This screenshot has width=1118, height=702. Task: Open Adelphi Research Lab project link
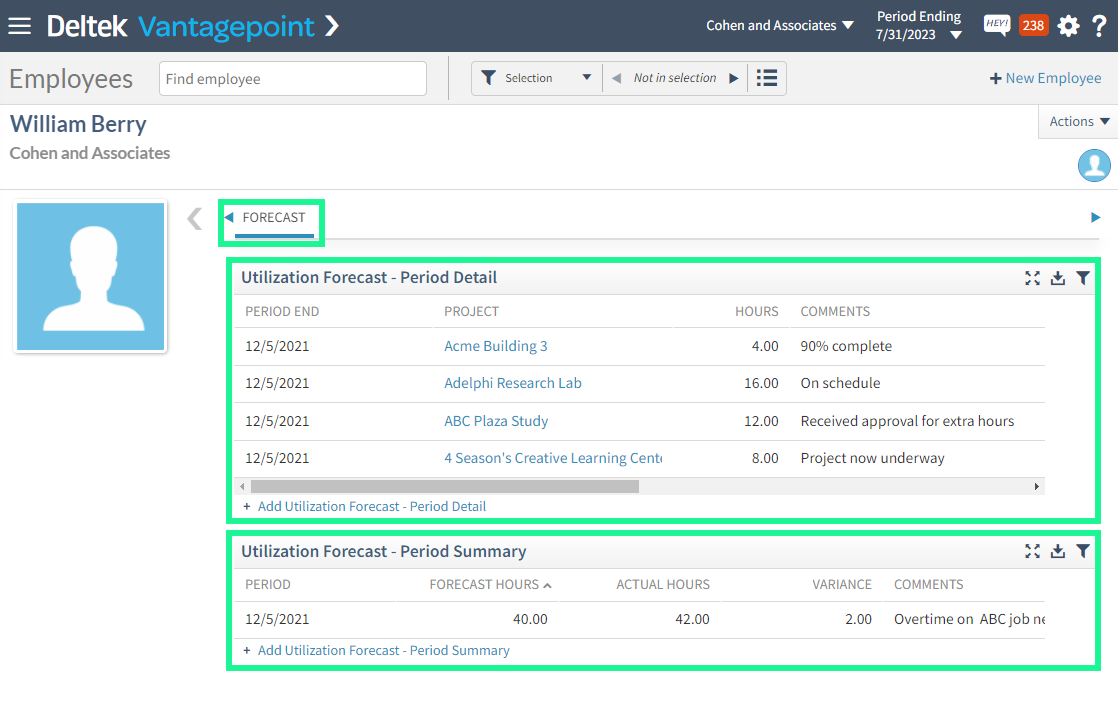(x=513, y=383)
